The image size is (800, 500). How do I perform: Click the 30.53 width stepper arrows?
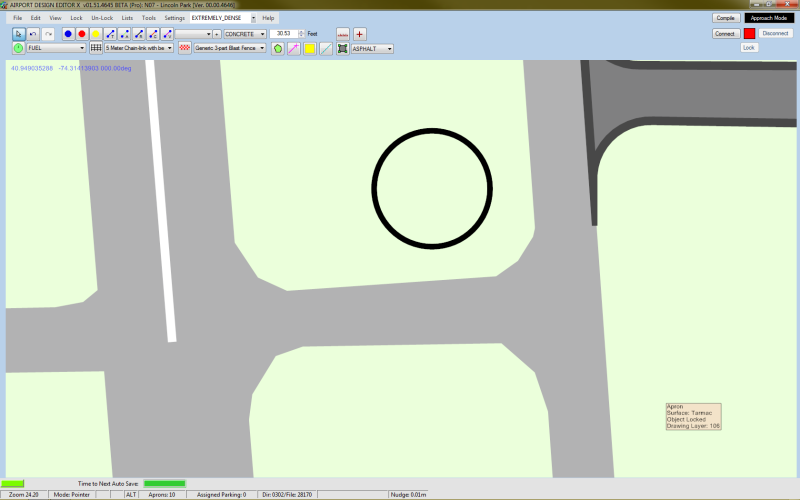(x=302, y=34)
